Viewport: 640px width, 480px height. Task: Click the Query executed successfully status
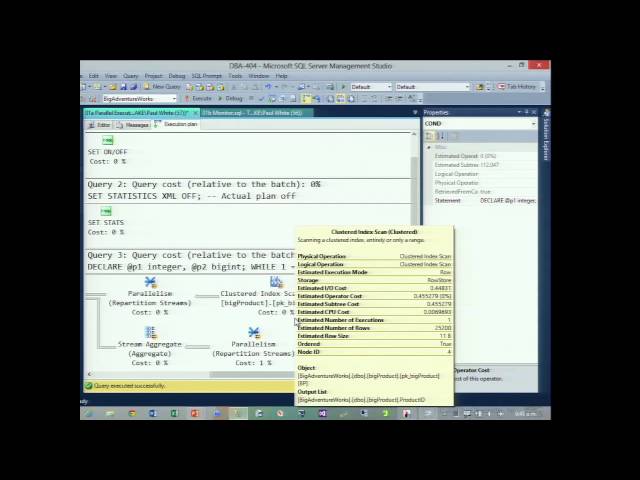129,386
